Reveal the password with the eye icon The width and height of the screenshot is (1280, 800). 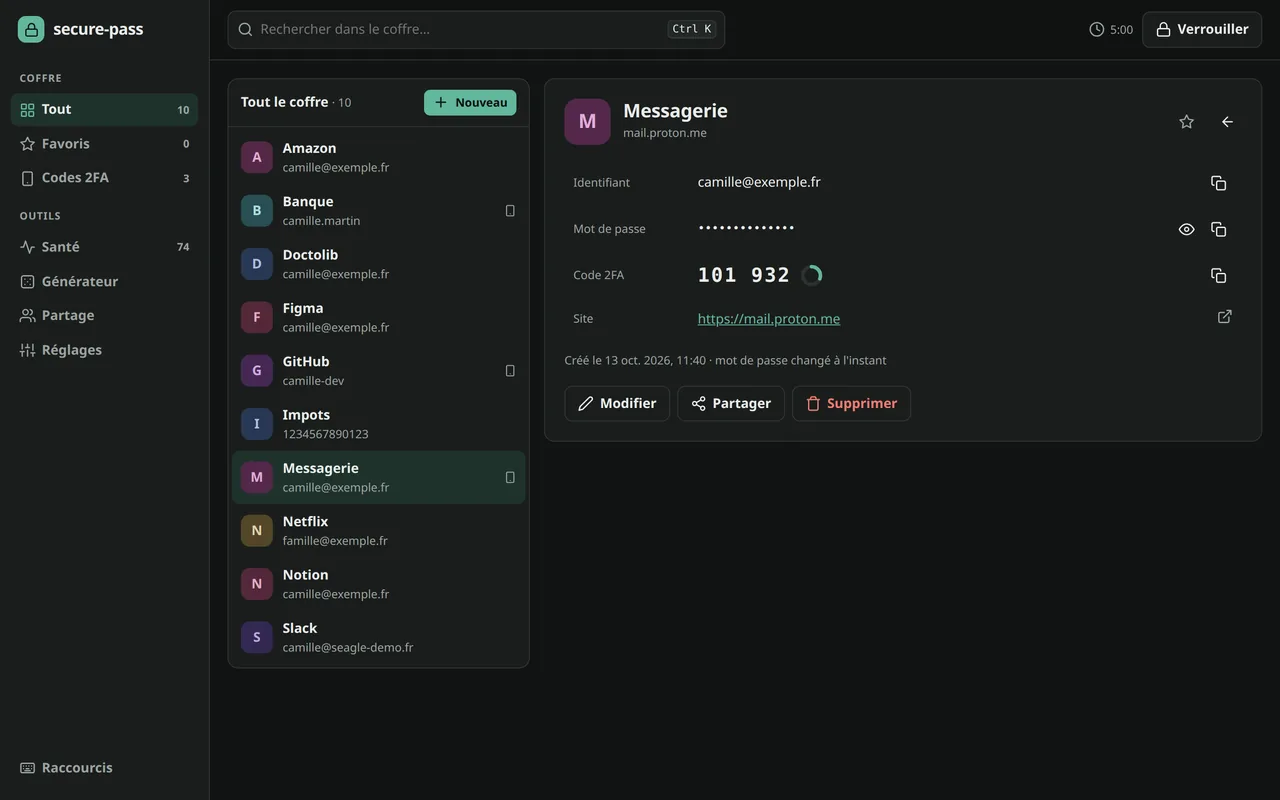tap(1187, 229)
